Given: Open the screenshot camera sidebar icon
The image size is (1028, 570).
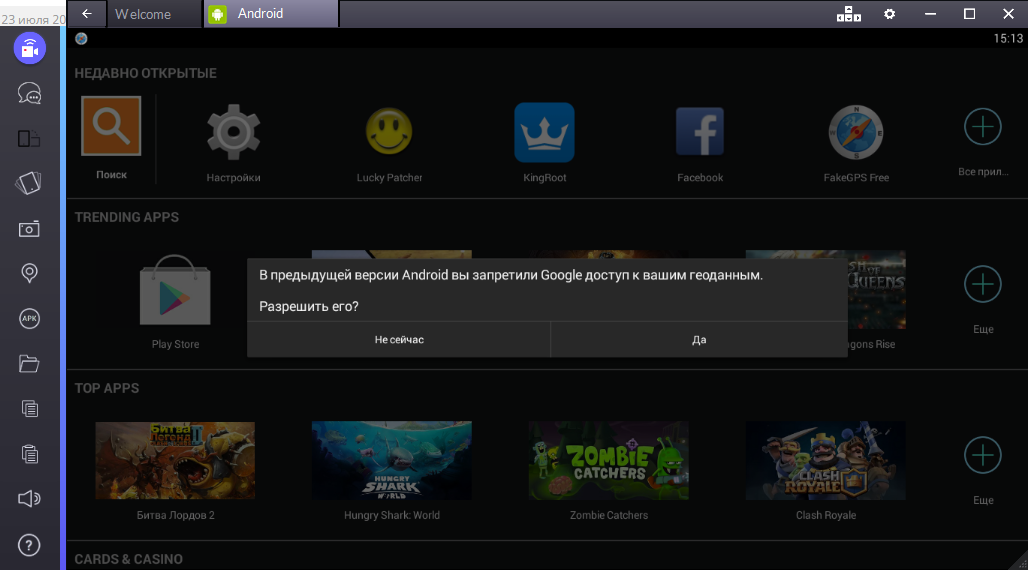Looking at the screenshot, I should 30,229.
